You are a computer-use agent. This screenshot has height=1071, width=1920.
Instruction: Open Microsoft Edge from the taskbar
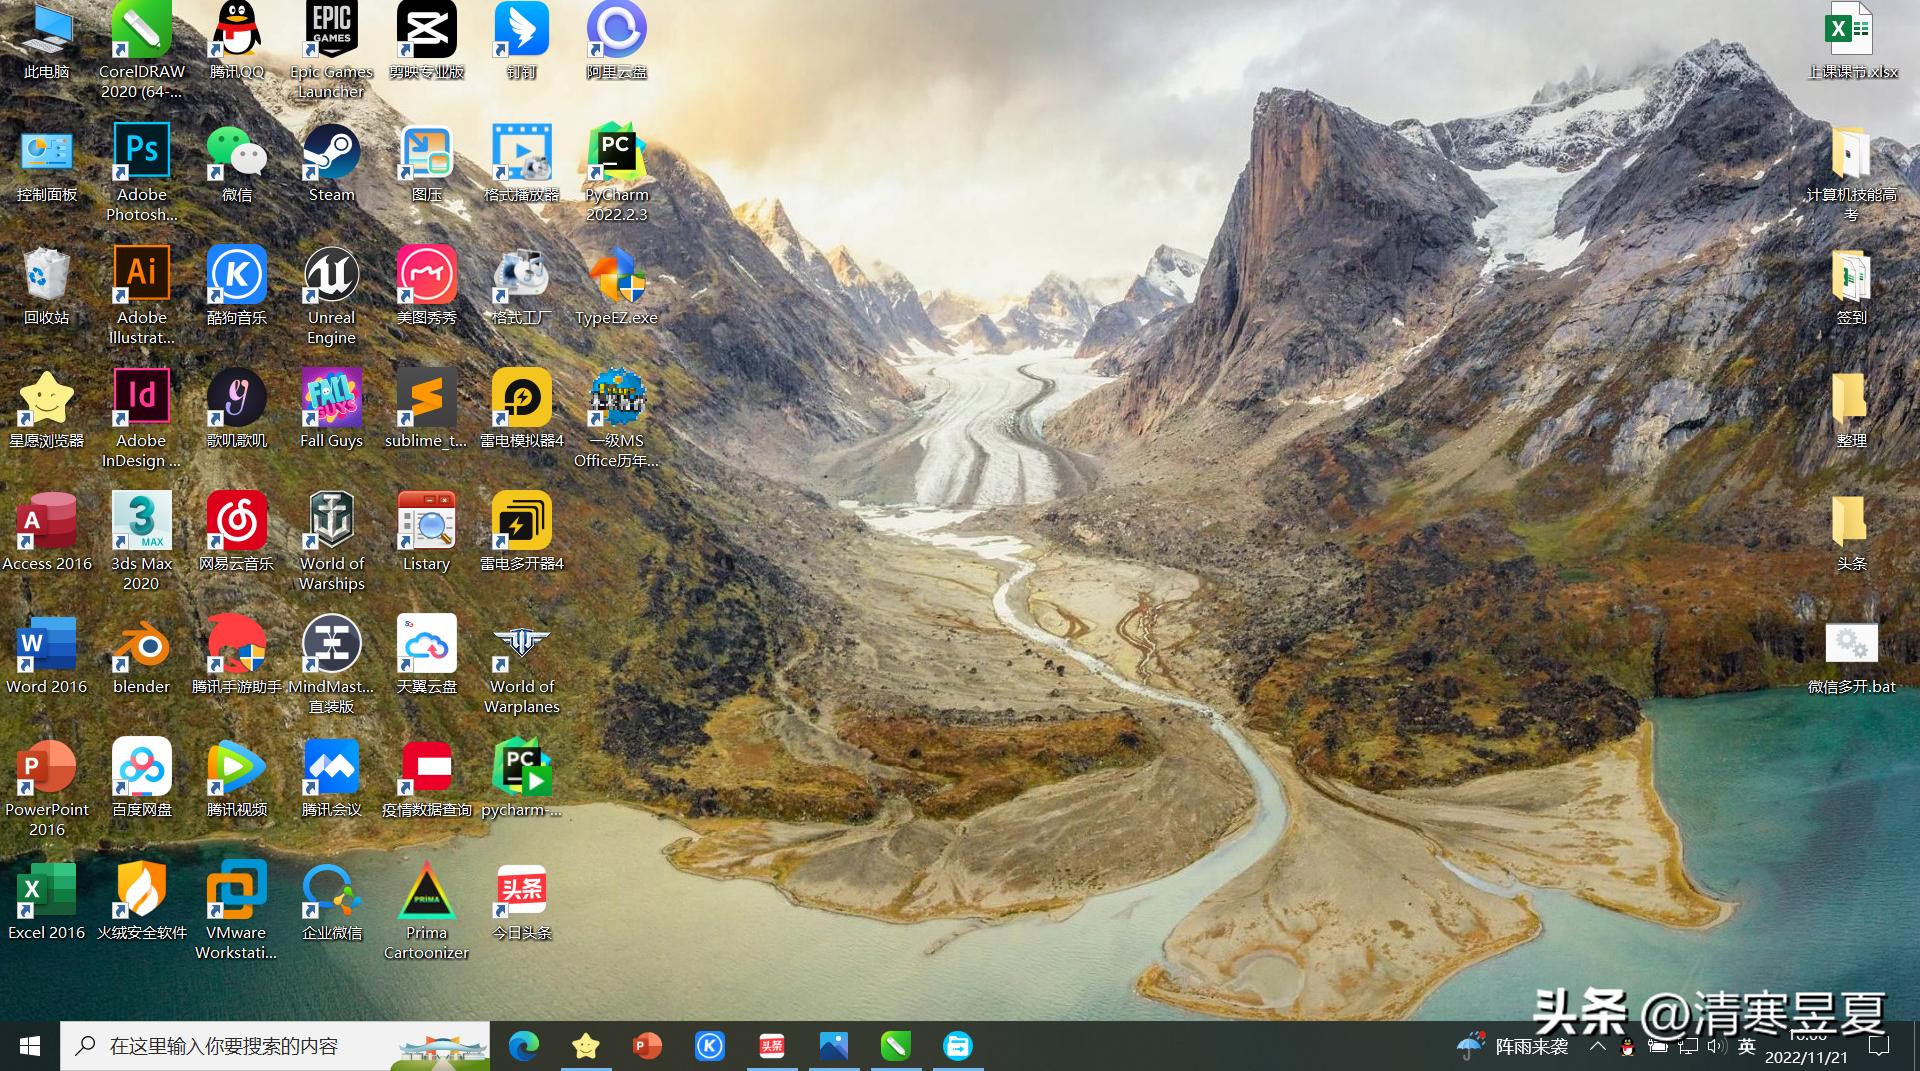524,1046
